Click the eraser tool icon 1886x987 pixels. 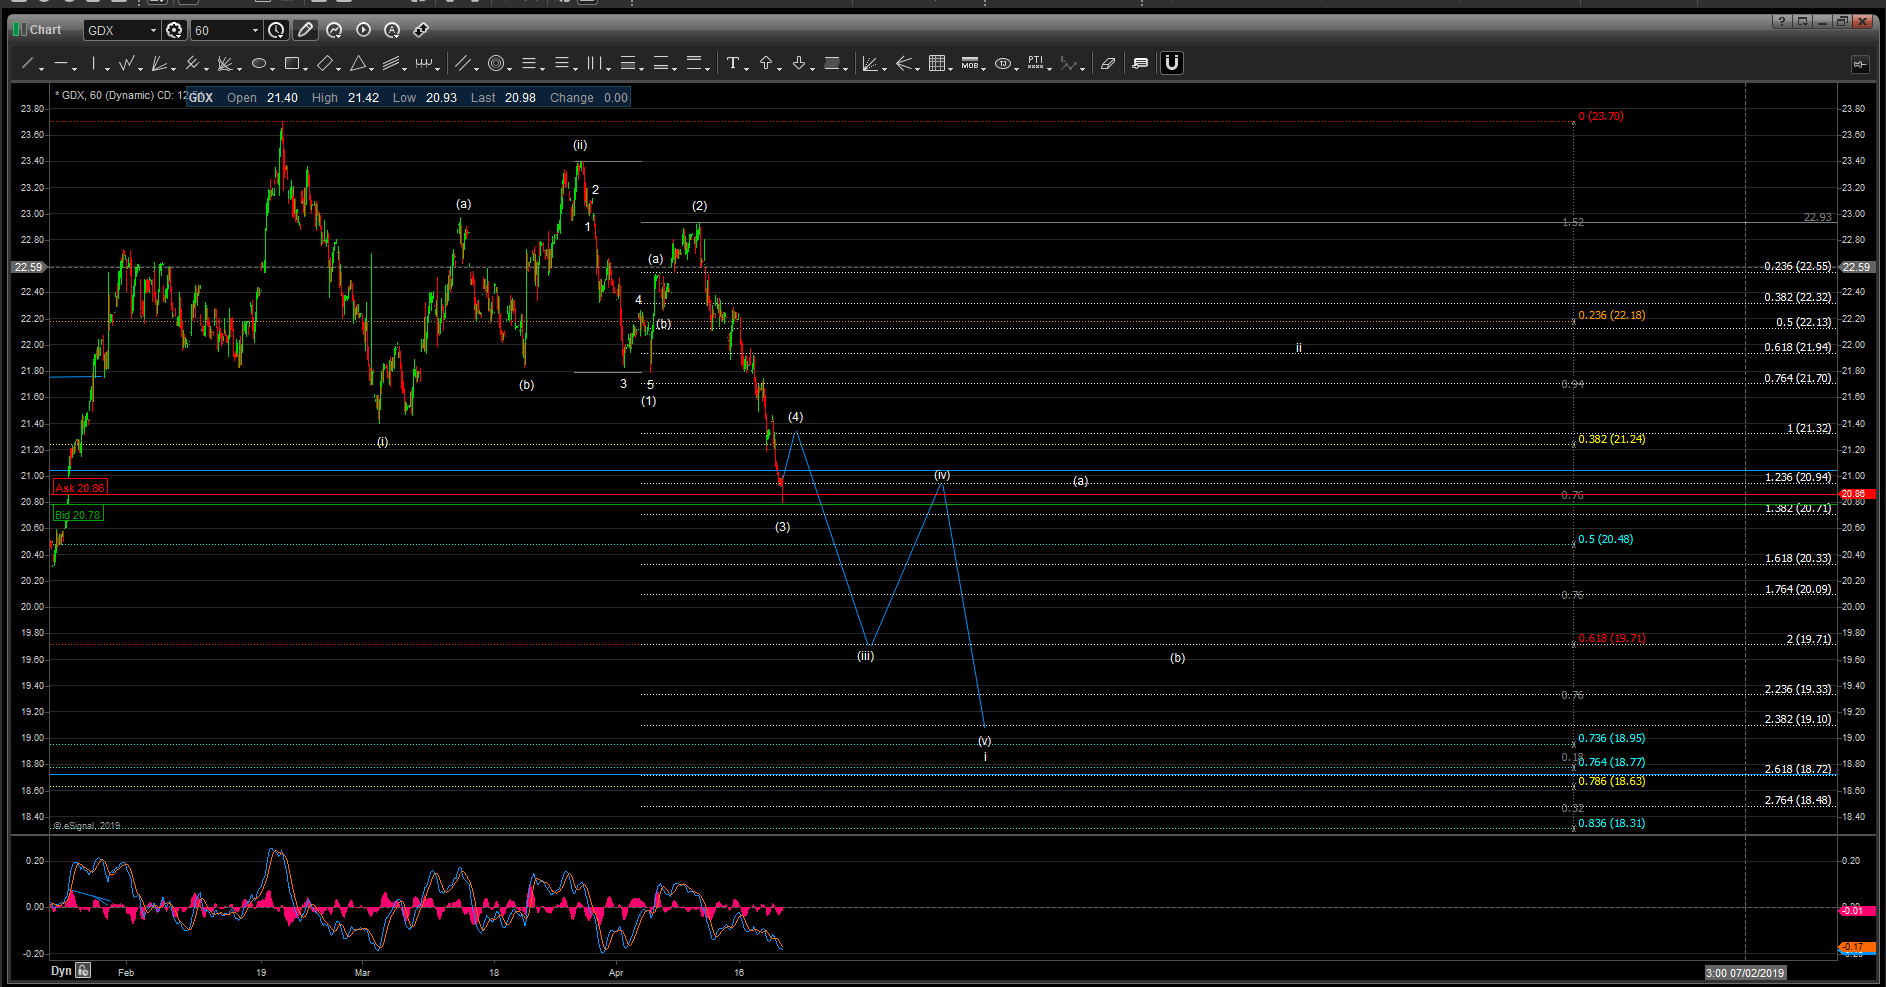tap(1108, 64)
